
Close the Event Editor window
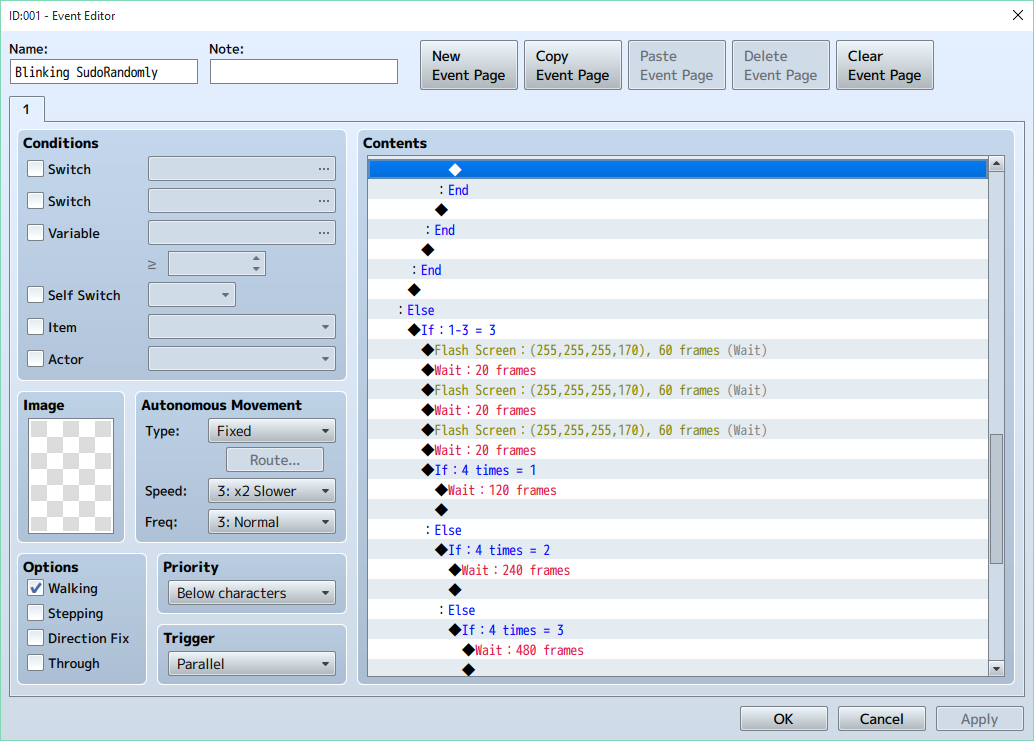tap(1017, 14)
